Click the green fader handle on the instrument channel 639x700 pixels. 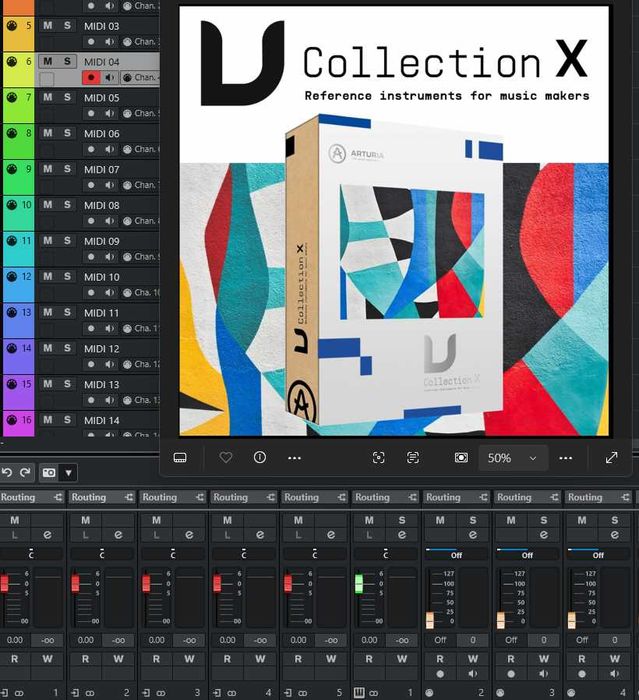point(359,583)
